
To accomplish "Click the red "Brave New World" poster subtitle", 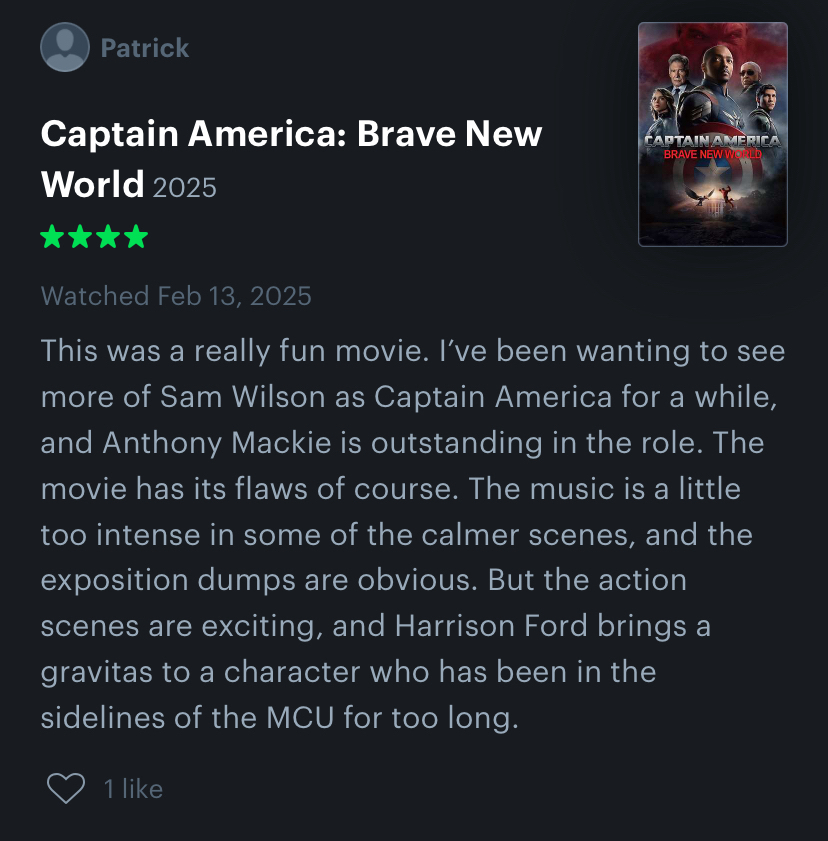I will click(x=713, y=155).
